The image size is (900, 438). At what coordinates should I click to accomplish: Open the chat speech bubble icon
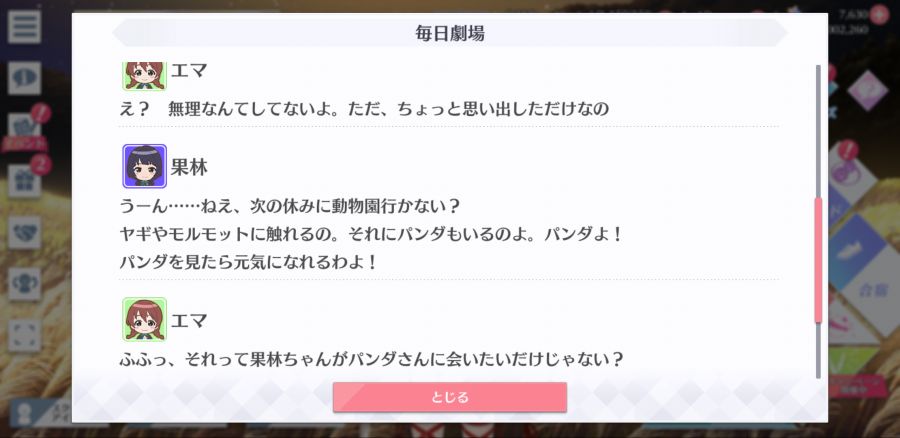[x=24, y=78]
